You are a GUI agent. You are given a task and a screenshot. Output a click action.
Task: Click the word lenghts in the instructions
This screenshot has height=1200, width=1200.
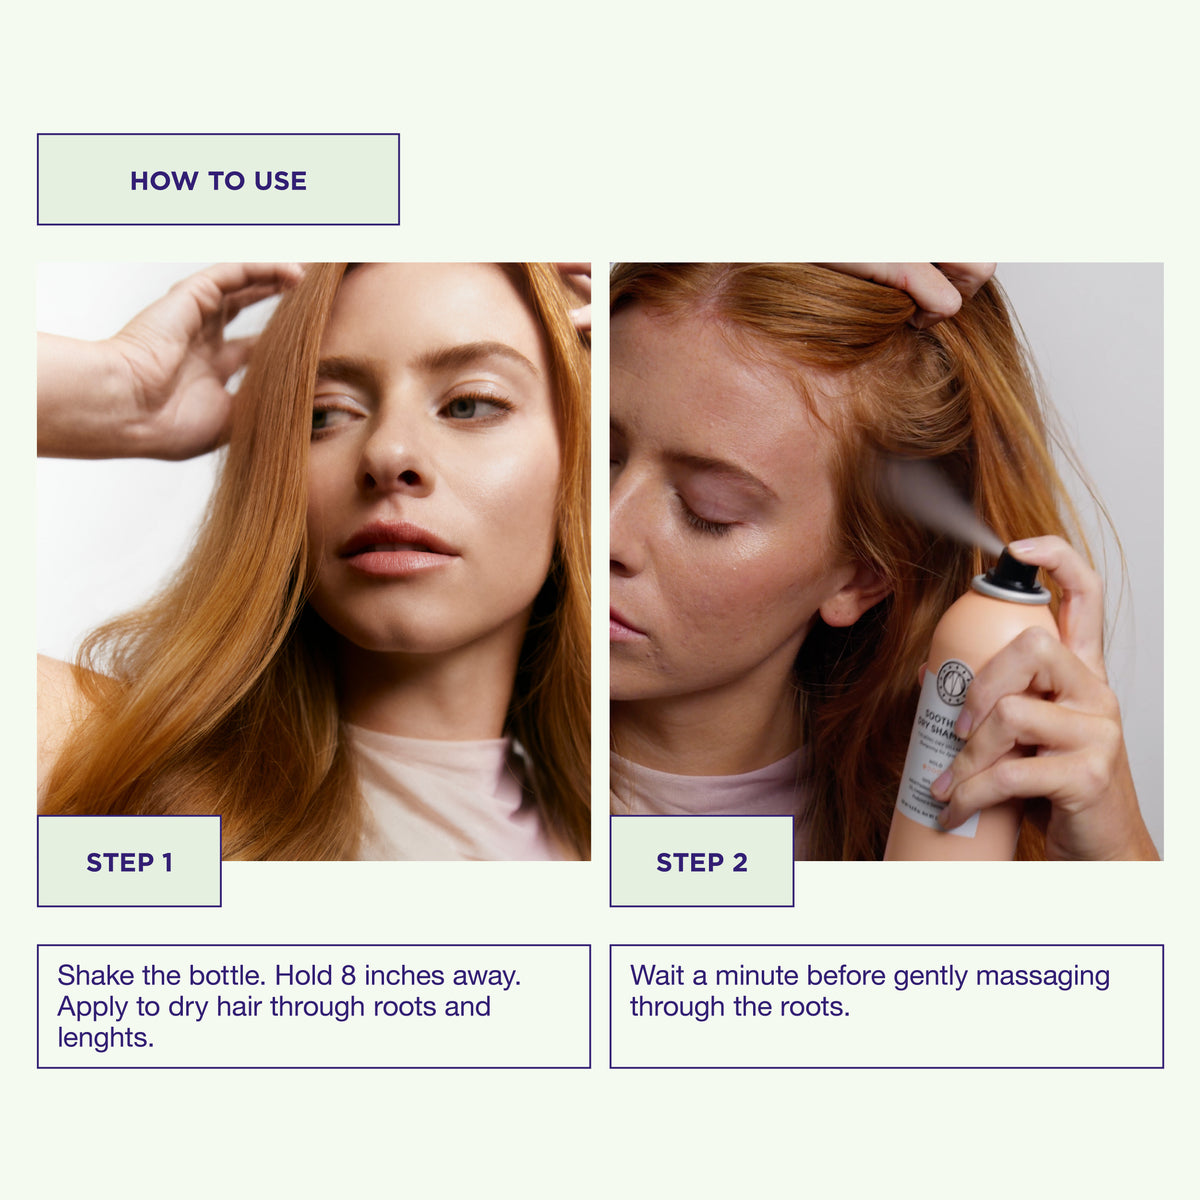point(106,1038)
